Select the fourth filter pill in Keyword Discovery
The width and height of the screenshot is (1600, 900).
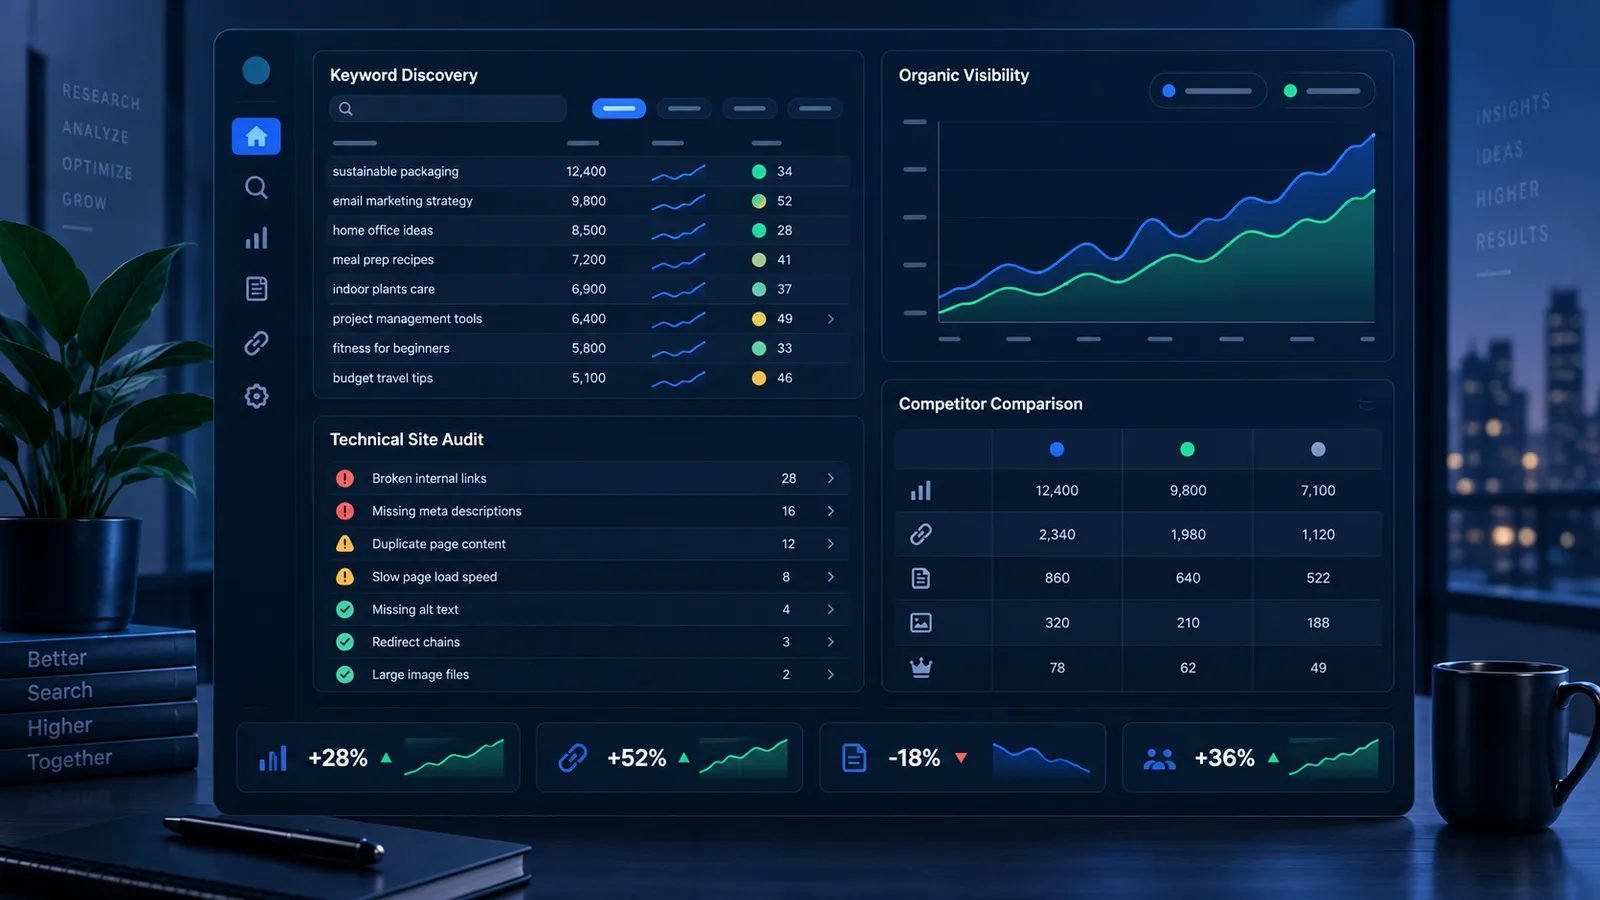point(815,108)
